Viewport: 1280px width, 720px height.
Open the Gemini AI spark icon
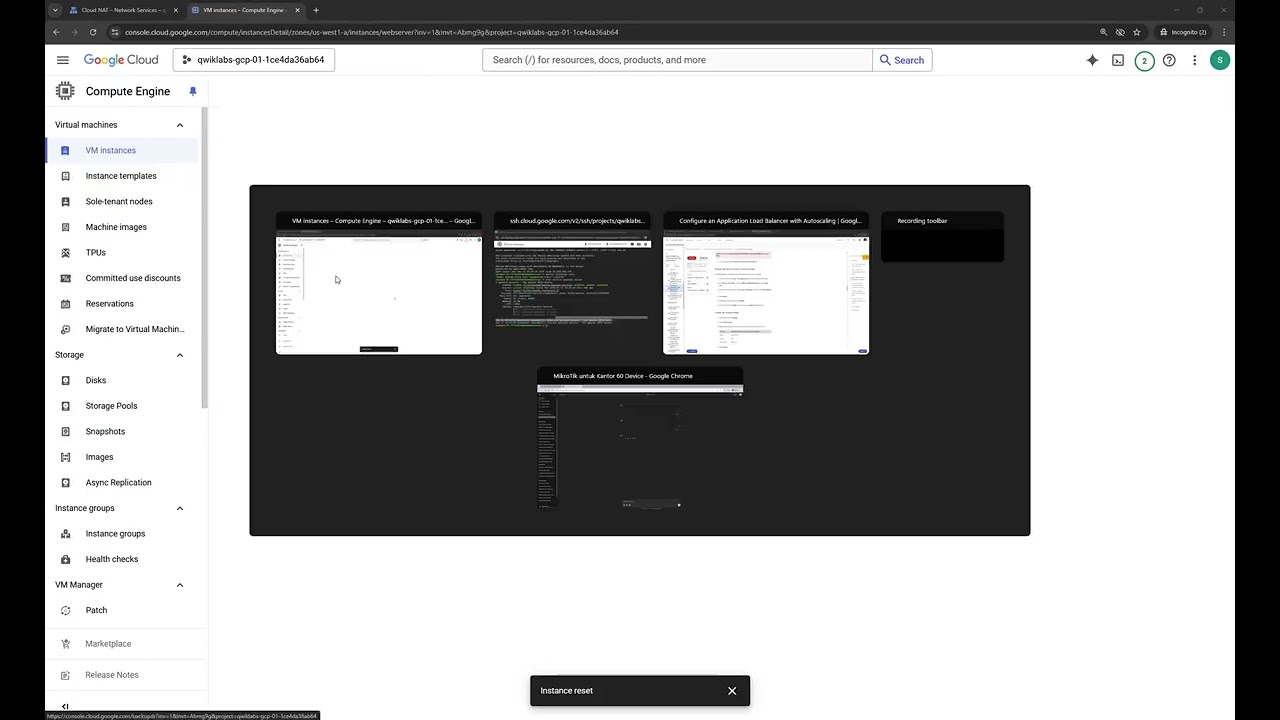(1092, 60)
